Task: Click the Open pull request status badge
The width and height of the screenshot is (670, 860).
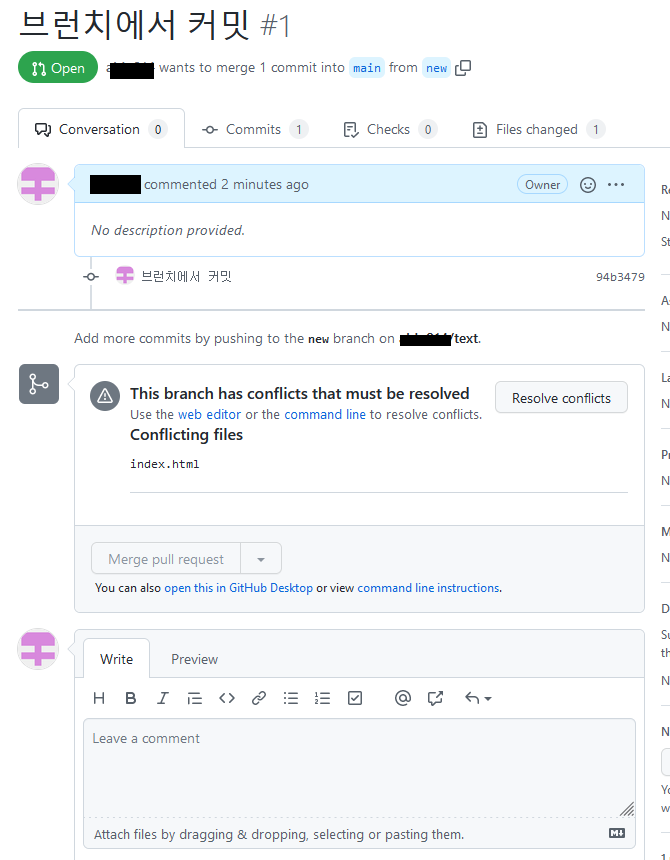Action: coord(58,67)
